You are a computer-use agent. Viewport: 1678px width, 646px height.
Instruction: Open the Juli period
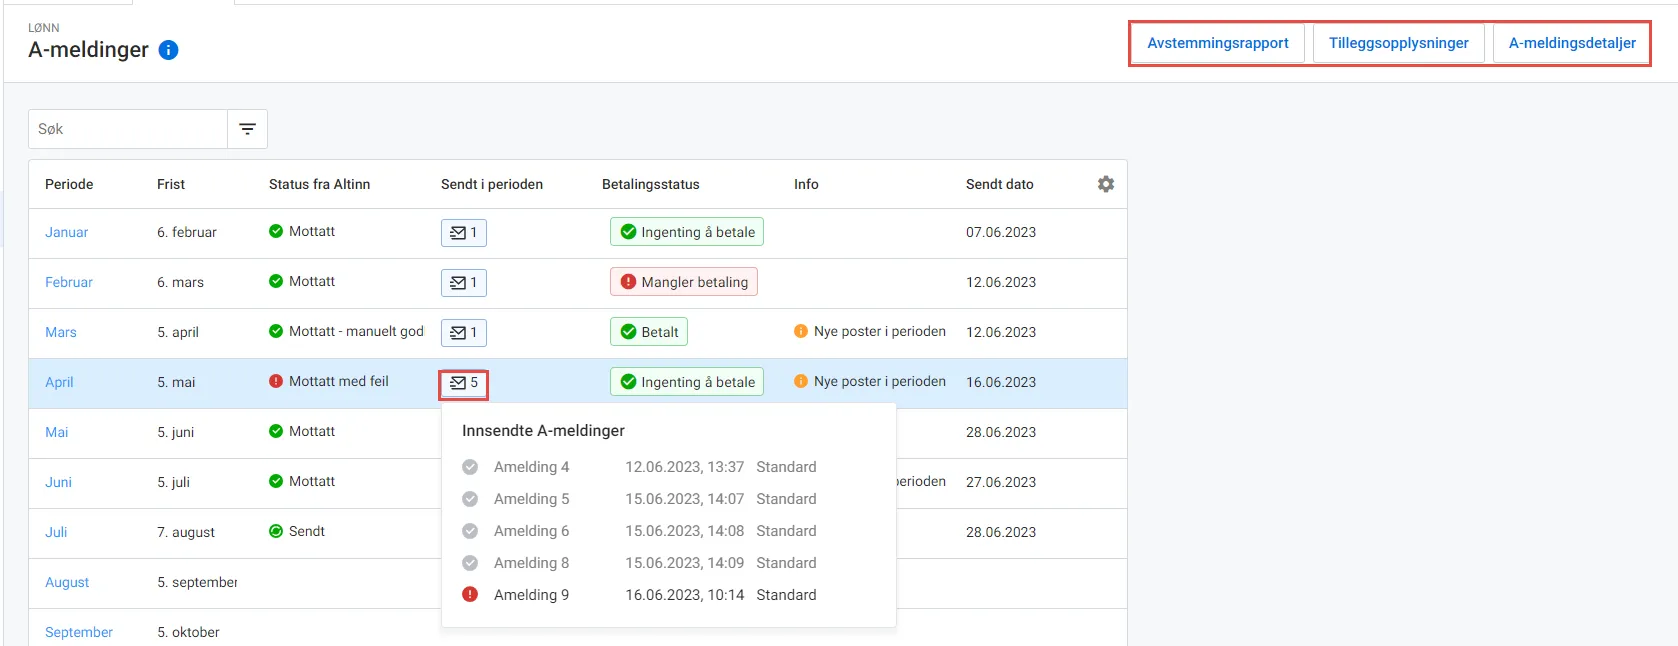tap(56, 532)
